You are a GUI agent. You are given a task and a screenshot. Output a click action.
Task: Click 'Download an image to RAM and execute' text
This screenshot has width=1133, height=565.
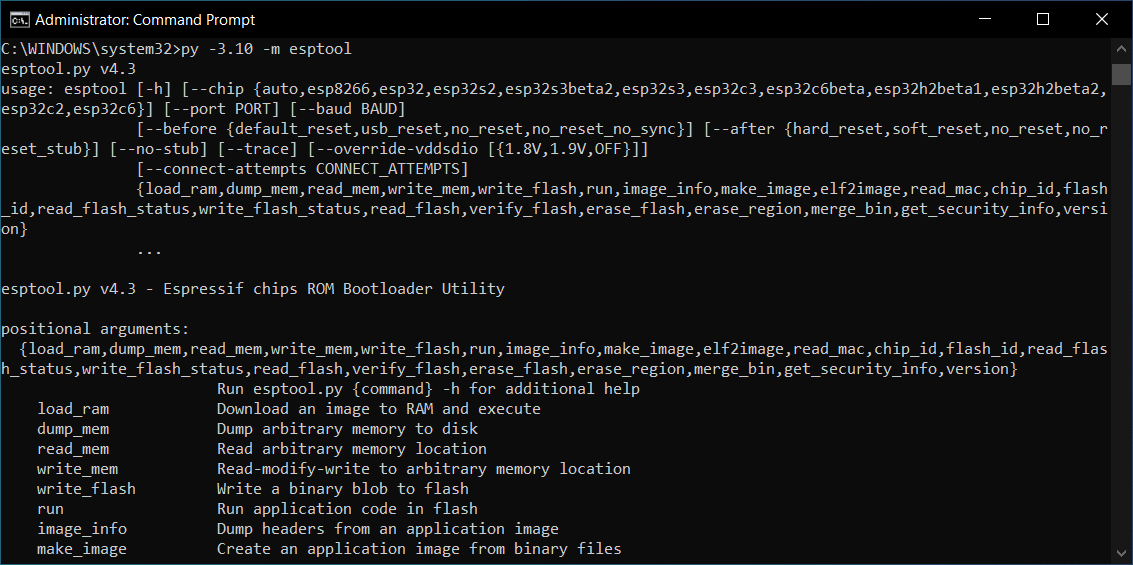pos(378,409)
